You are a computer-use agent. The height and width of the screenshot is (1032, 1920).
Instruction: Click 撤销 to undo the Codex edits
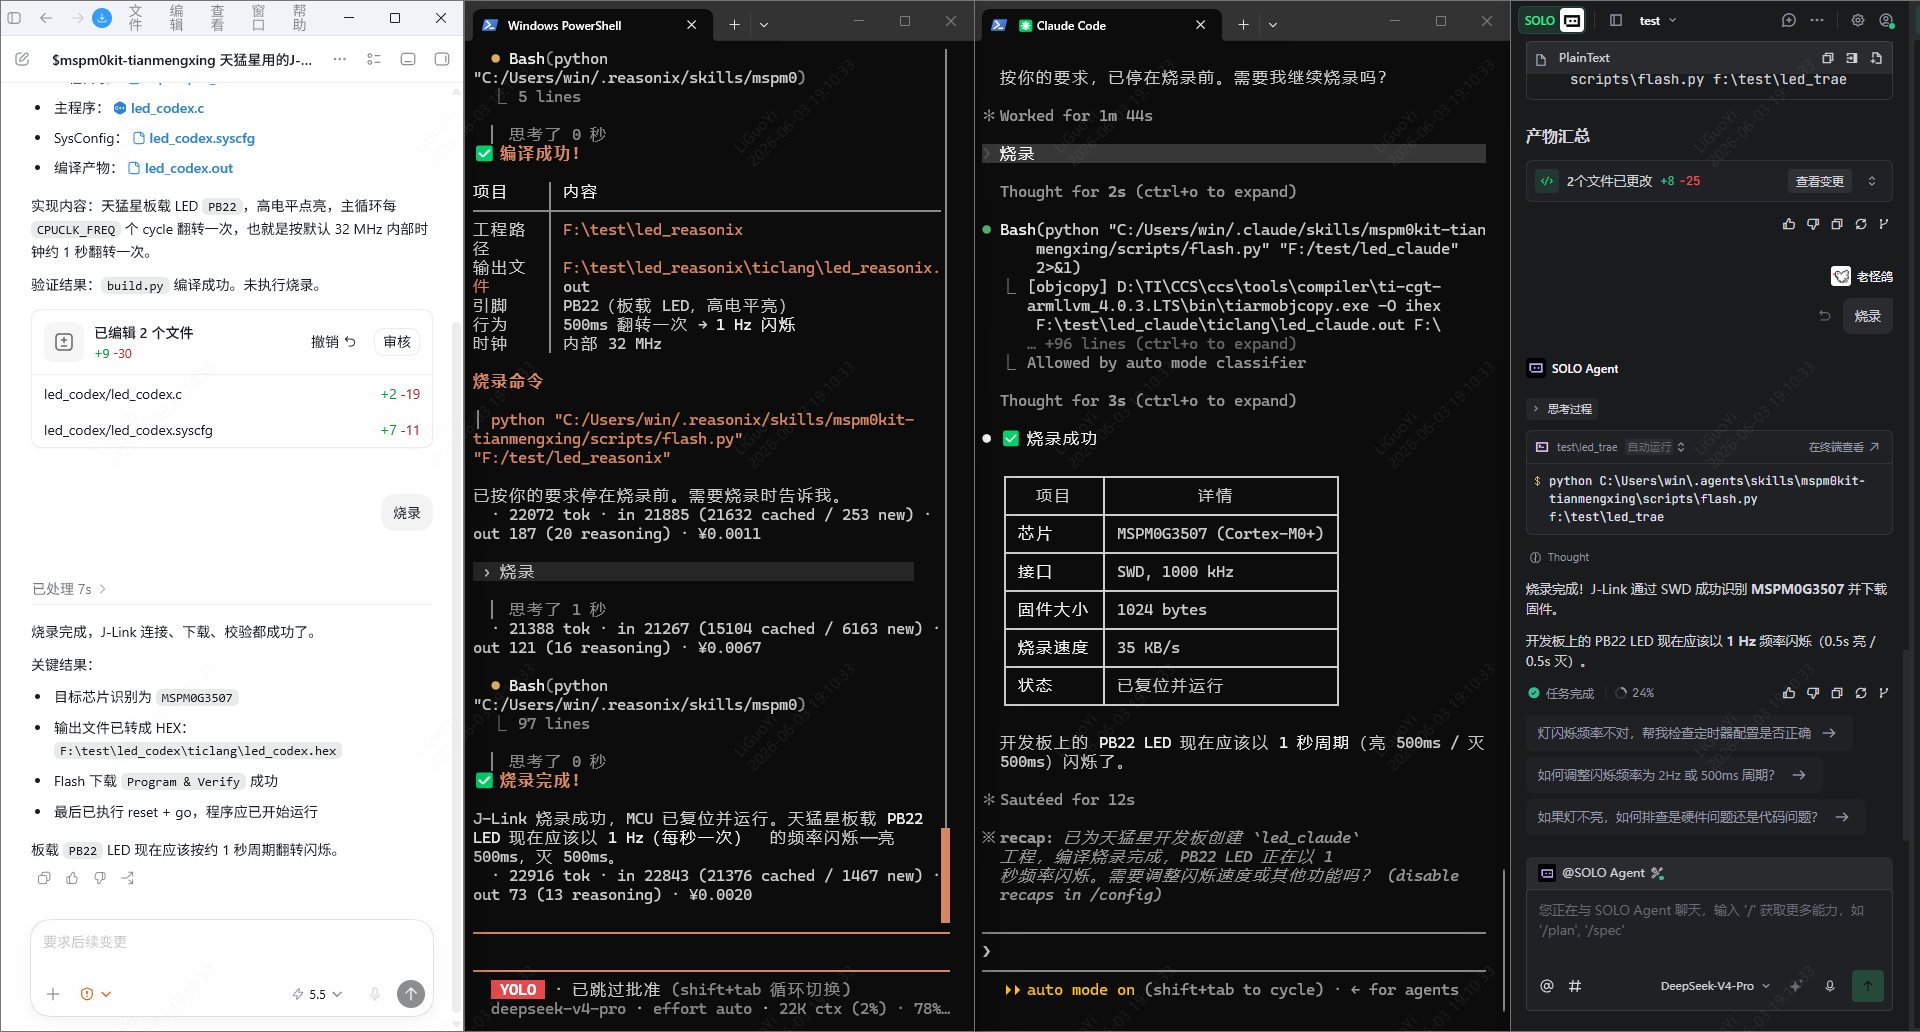click(333, 342)
